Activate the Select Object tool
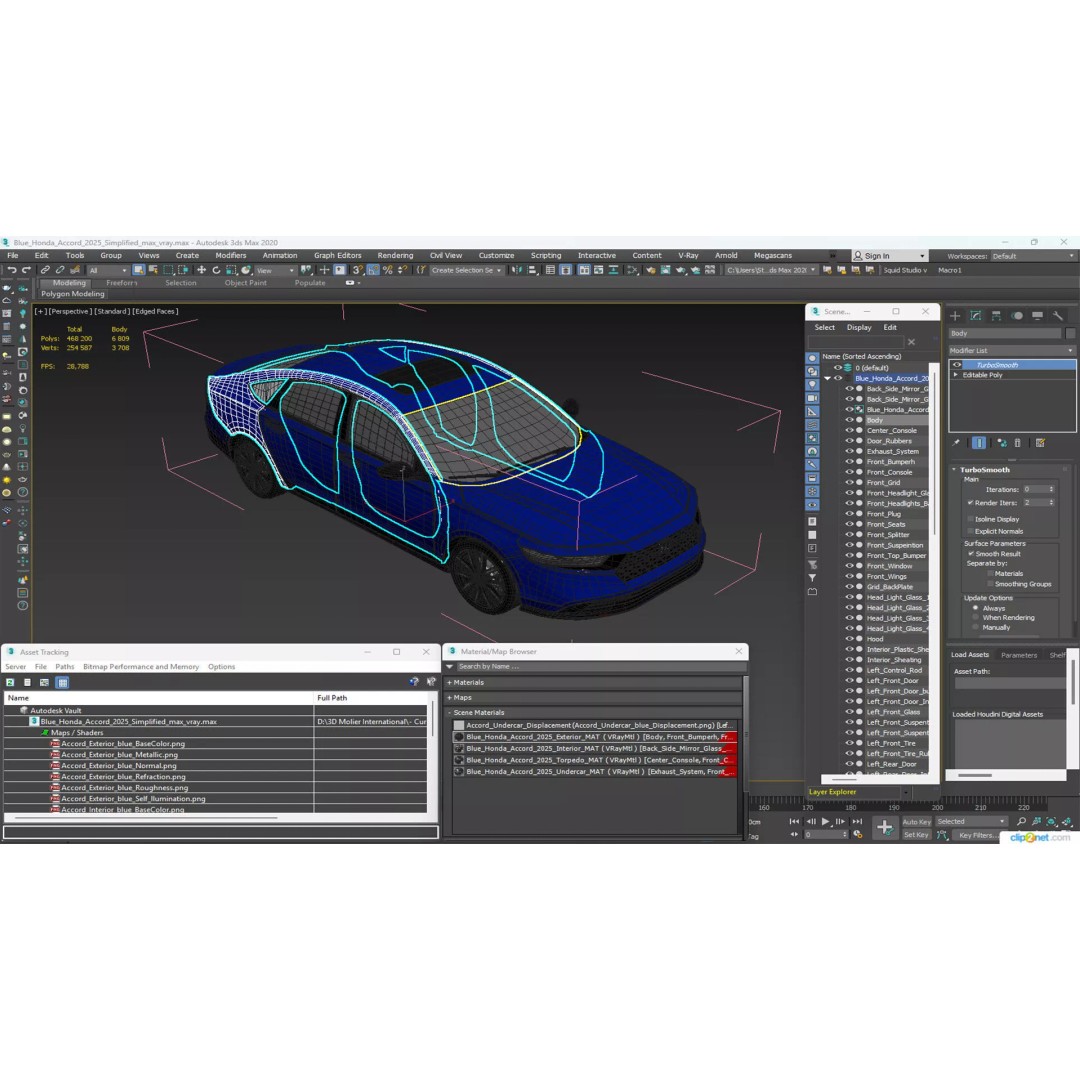Image resolution: width=1080 pixels, height=1080 pixels. [x=138, y=270]
